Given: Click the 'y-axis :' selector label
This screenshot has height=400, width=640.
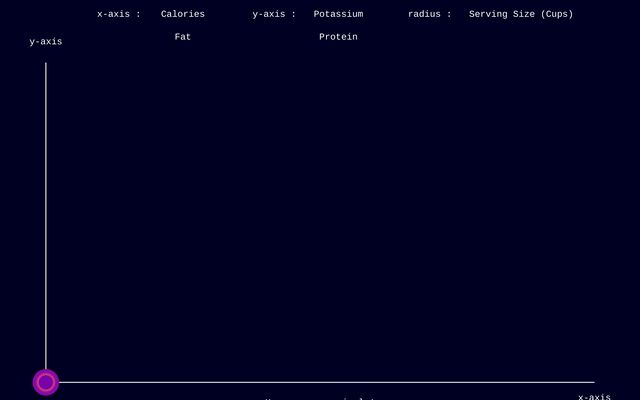Looking at the screenshot, I should click(274, 14).
